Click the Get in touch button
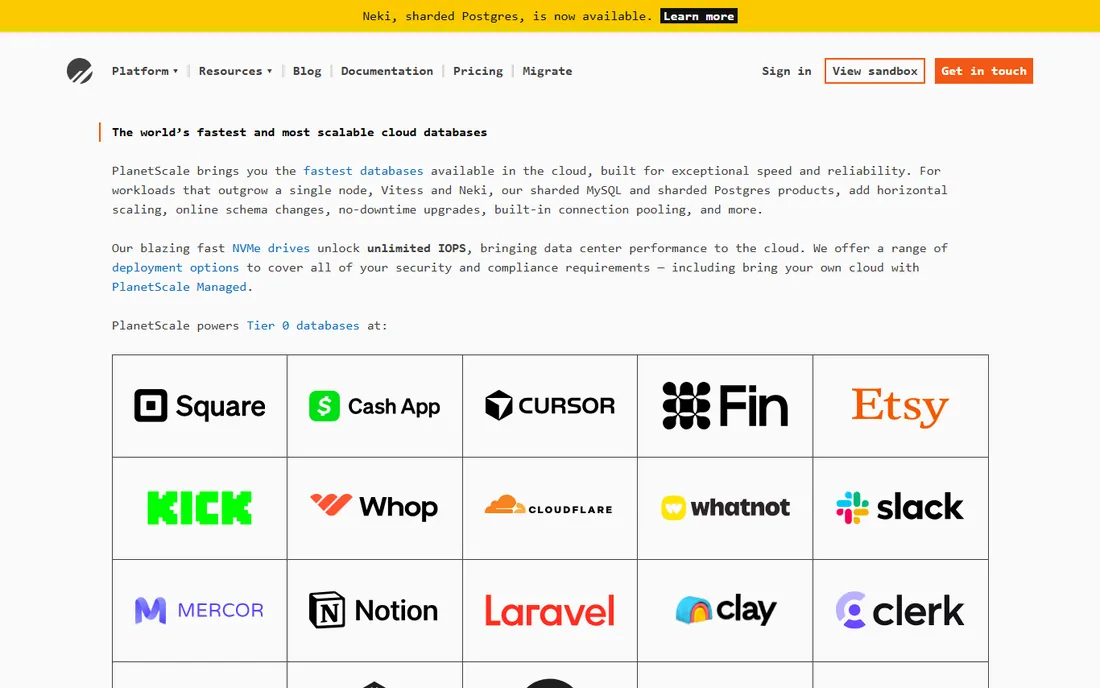This screenshot has height=688, width=1100. (984, 71)
